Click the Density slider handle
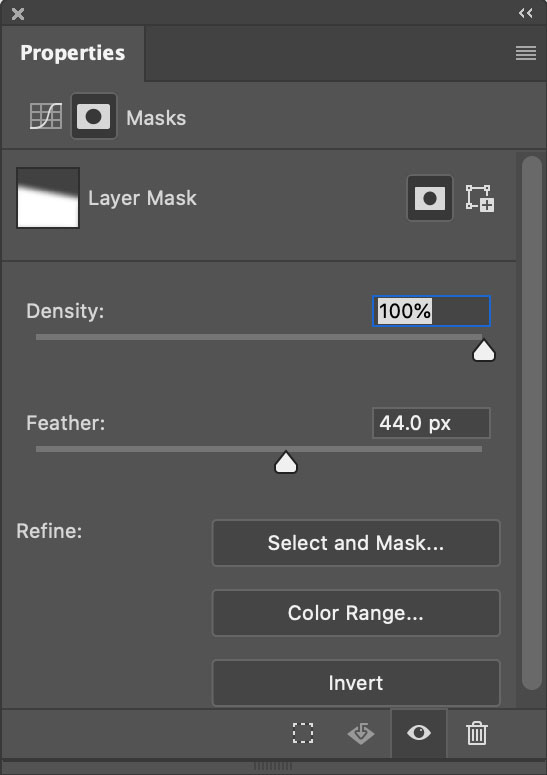 pos(484,350)
